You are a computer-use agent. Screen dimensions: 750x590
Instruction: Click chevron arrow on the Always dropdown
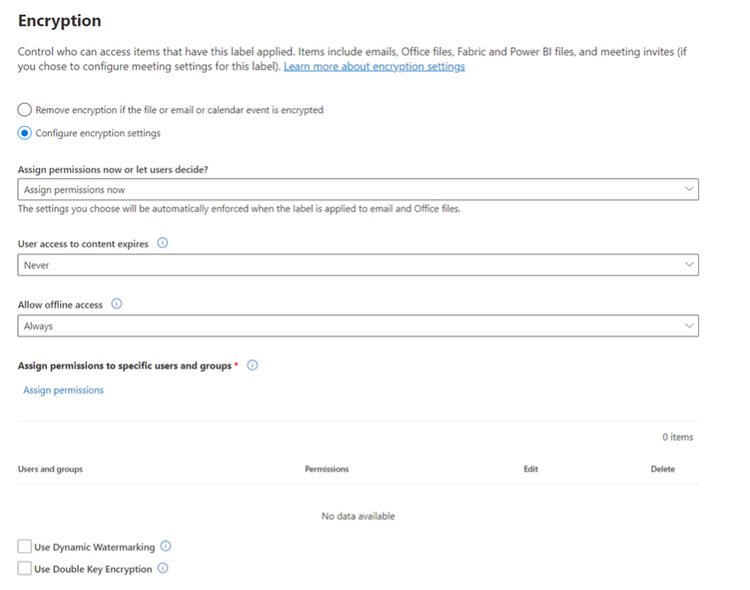point(688,325)
